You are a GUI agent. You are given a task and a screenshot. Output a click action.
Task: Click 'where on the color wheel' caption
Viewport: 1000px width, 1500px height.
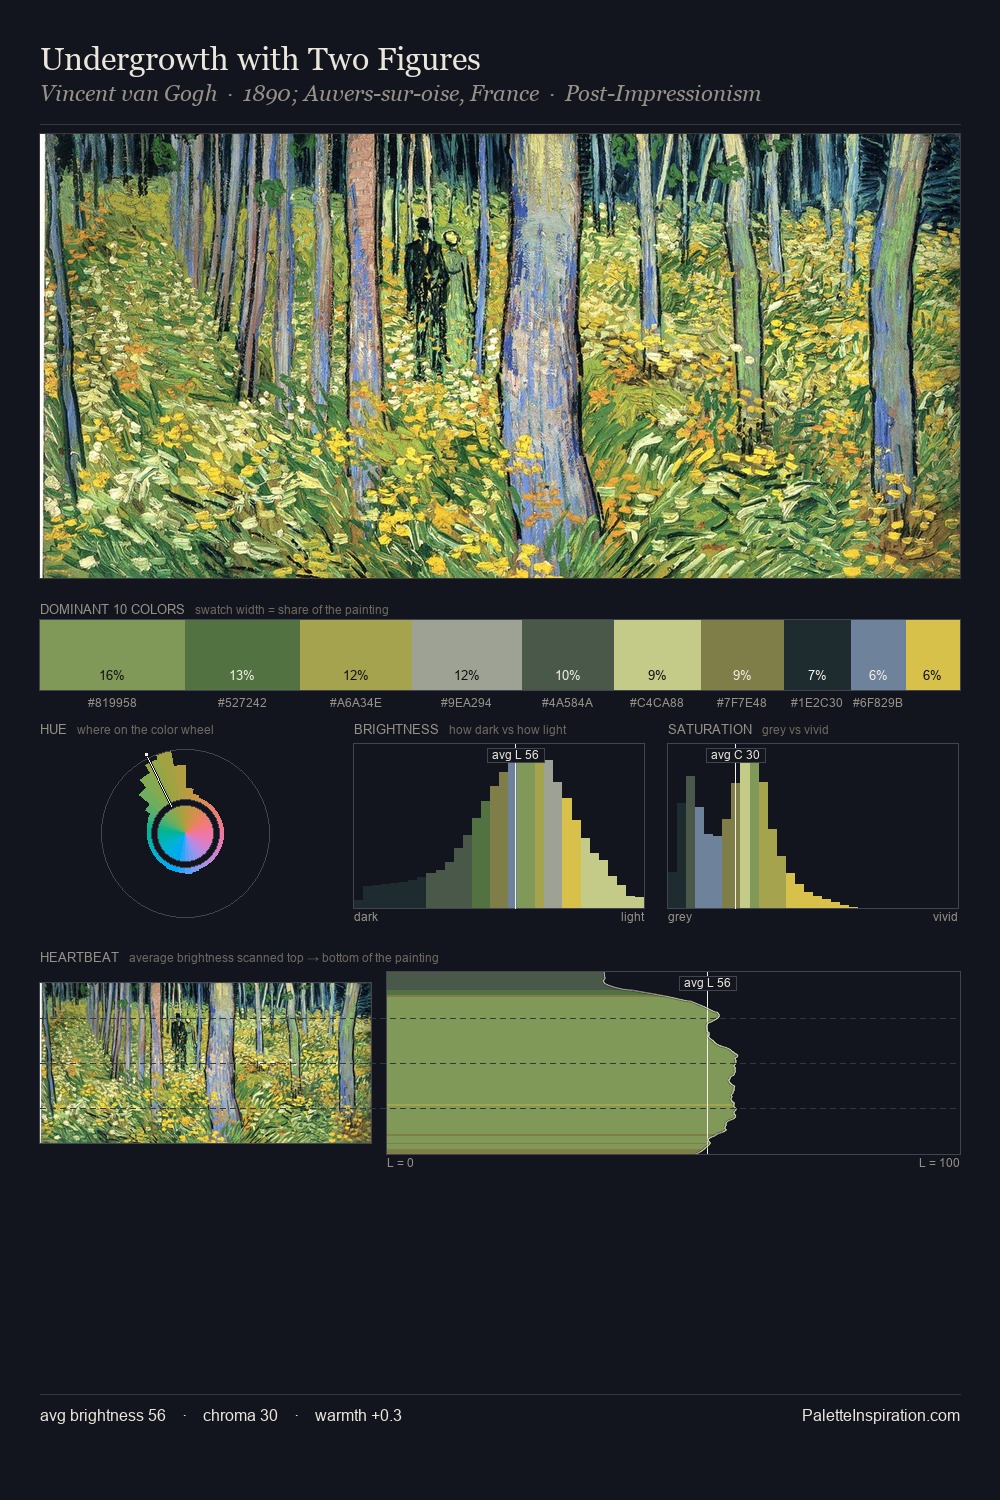point(145,730)
